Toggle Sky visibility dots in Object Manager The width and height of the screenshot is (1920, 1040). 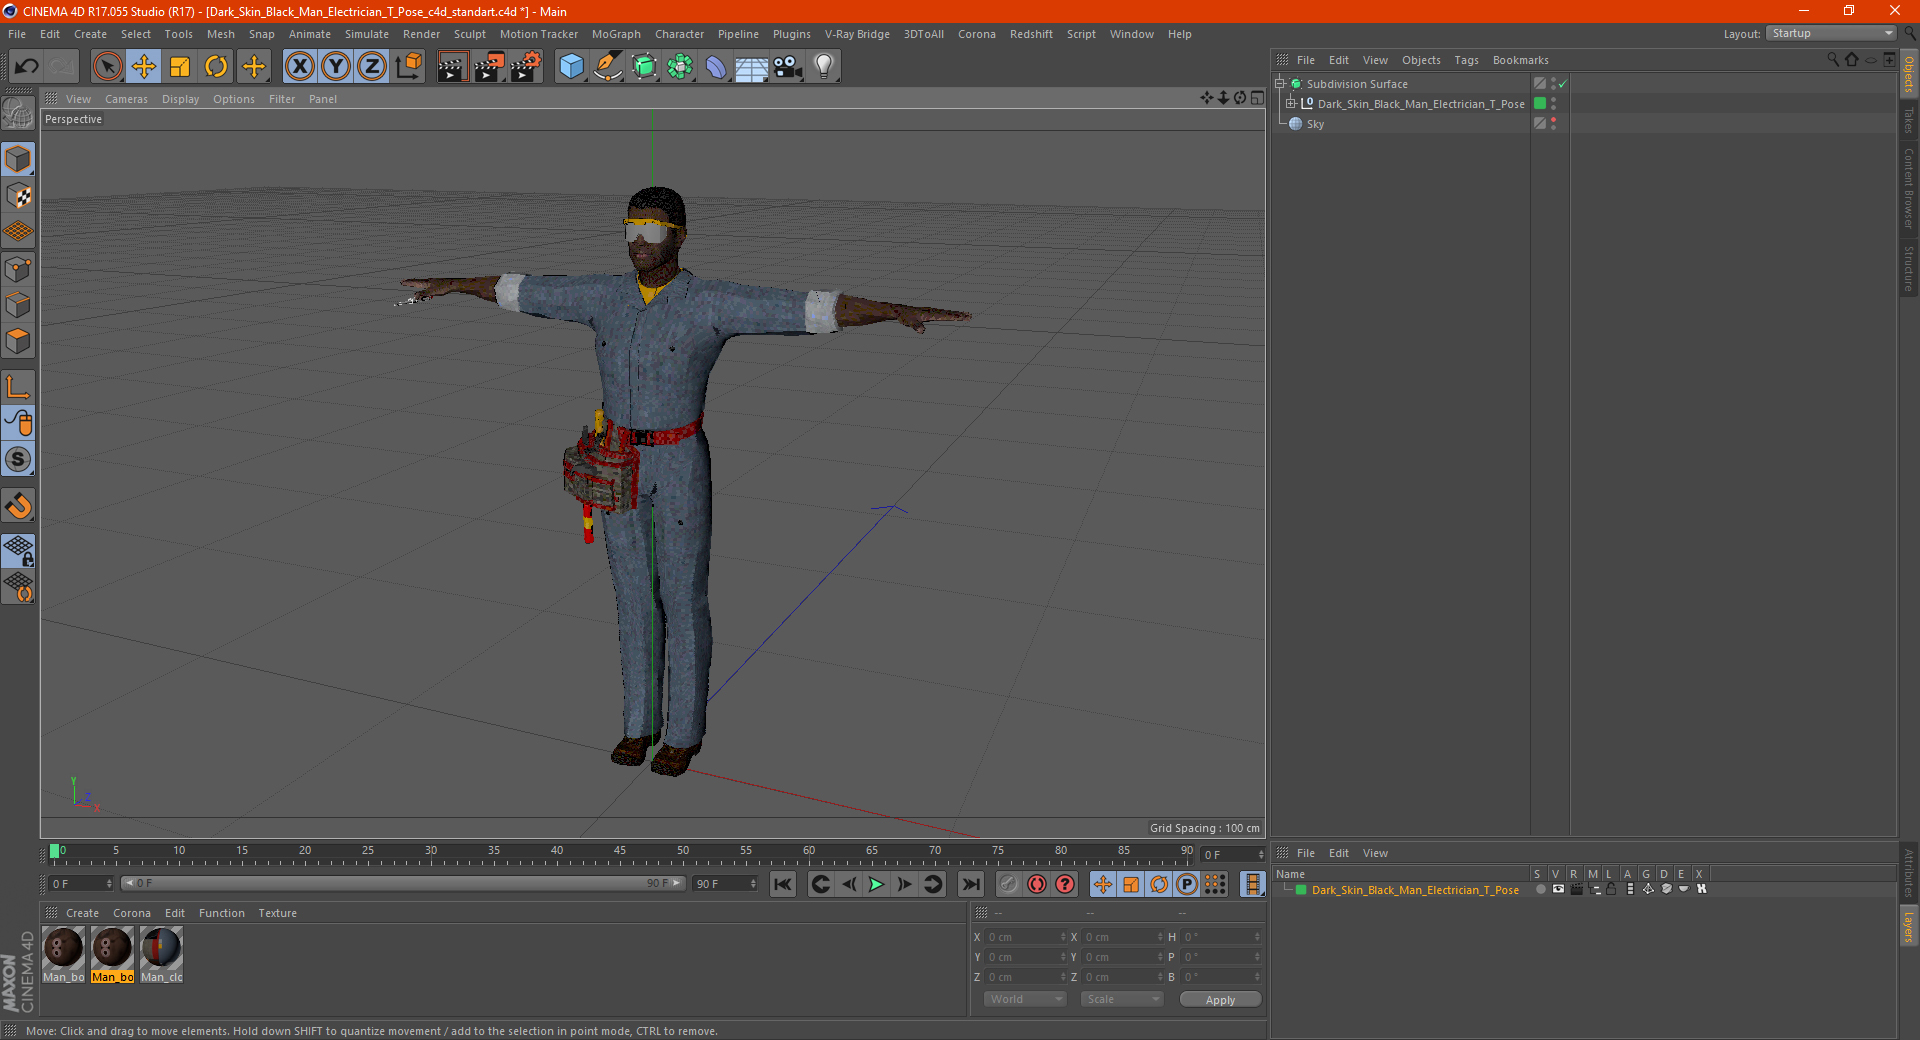(1553, 124)
